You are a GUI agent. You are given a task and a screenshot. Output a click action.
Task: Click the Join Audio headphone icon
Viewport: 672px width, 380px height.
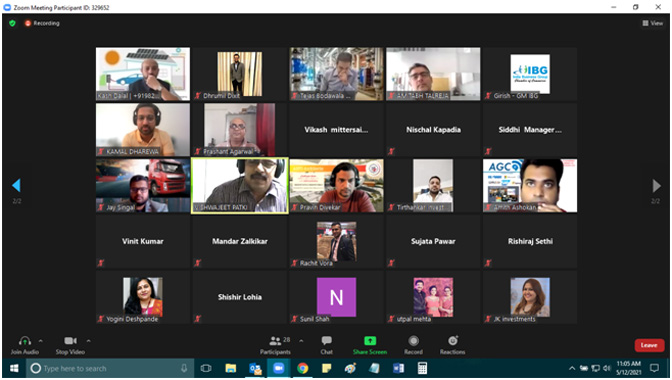(24, 341)
